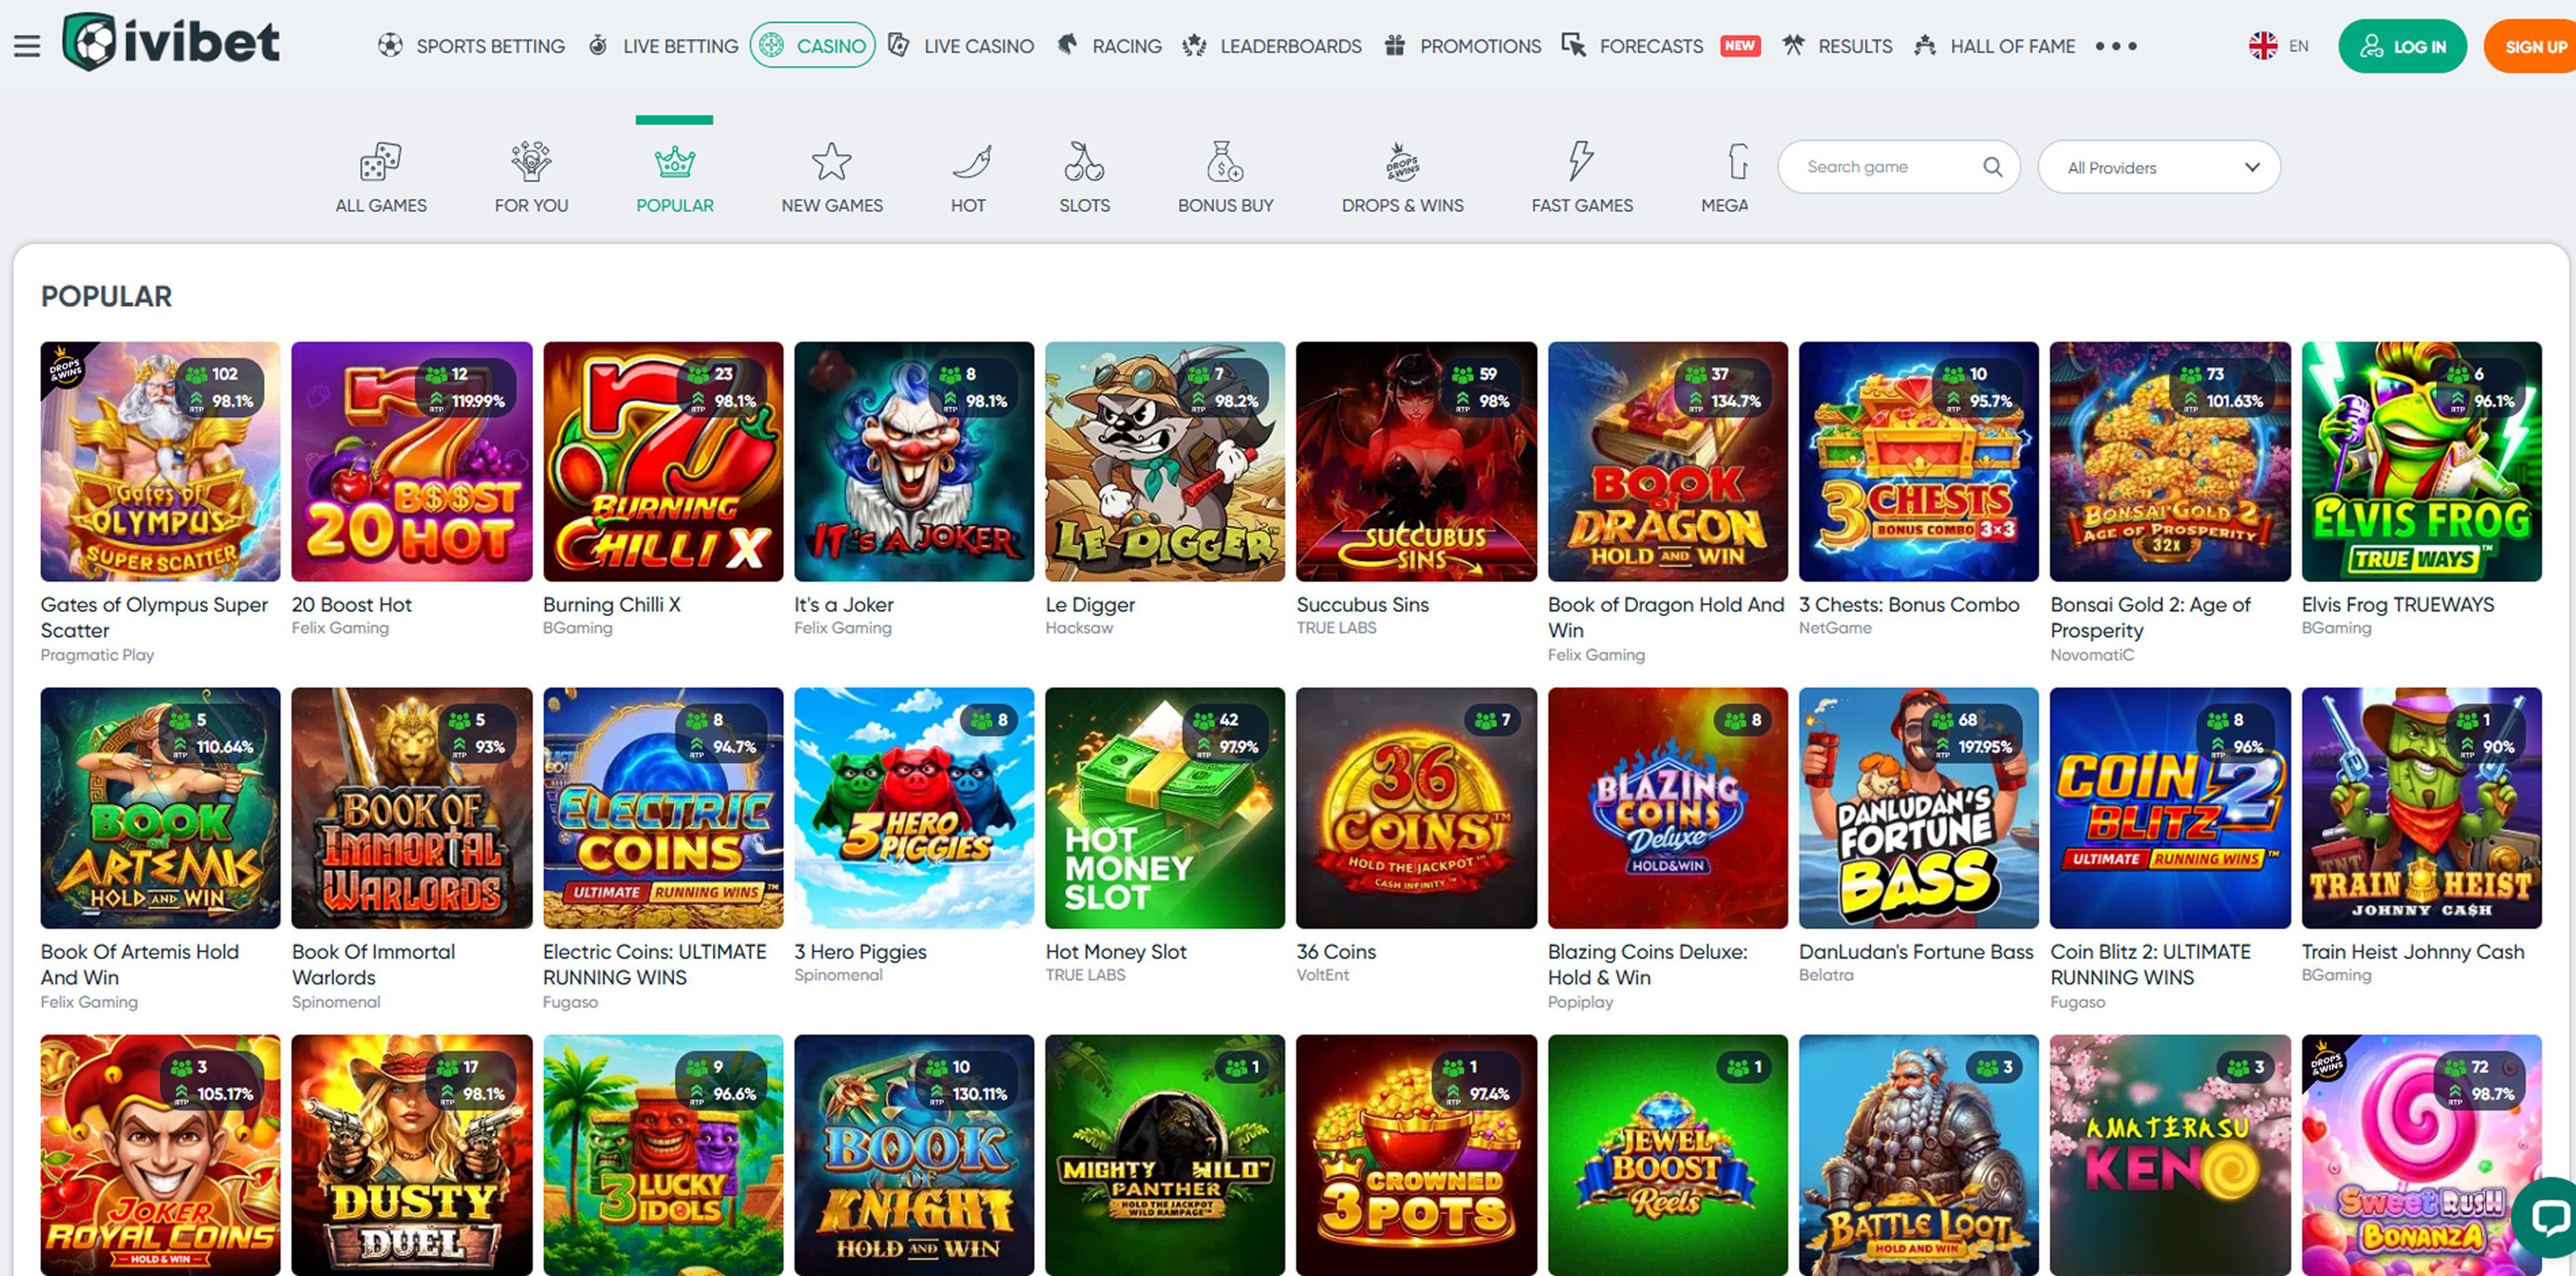This screenshot has height=1276, width=2576.
Task: Open the EN language selector
Action: tap(2279, 46)
